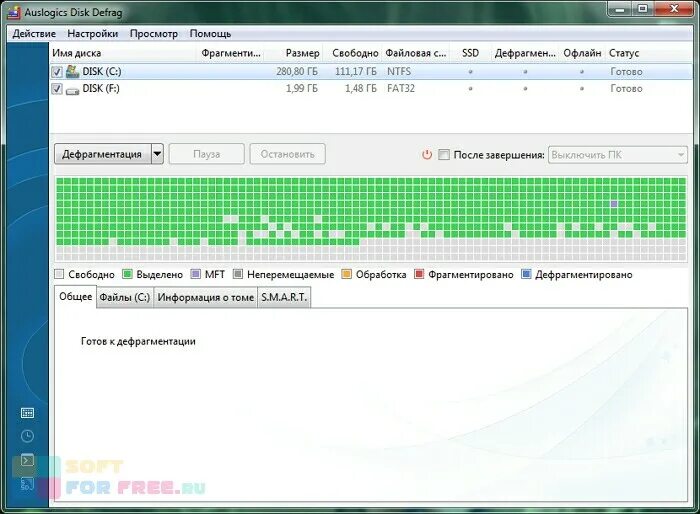700x514 pixels.
Task: Click the NTFS file system cell
Action: click(x=399, y=71)
